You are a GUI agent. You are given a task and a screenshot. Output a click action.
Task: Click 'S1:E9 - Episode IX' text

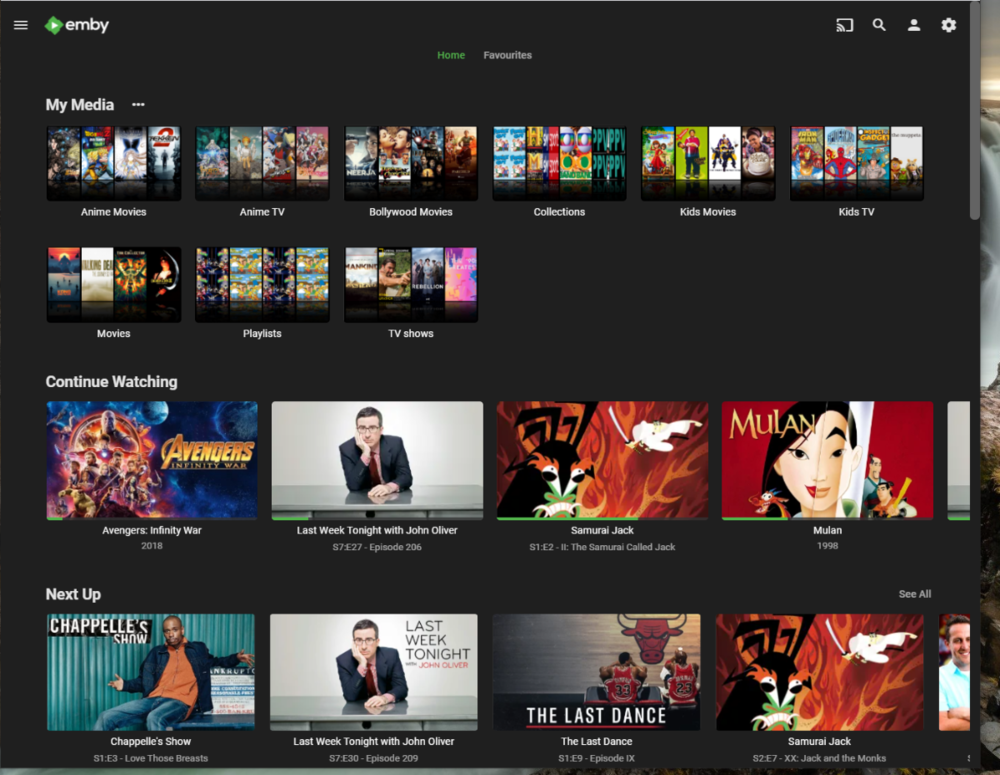click(596, 758)
